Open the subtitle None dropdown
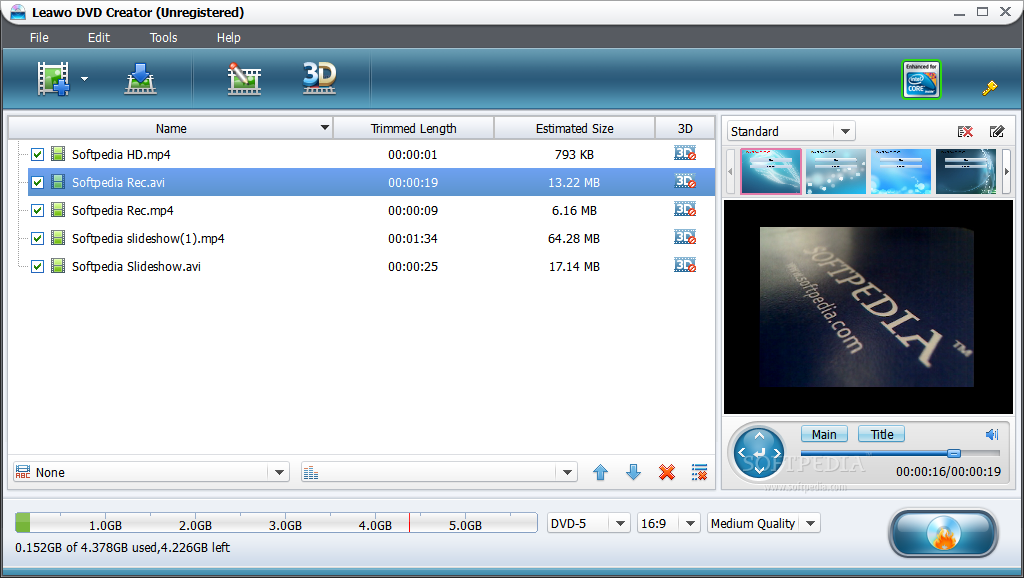The image size is (1024, 578). (x=280, y=472)
